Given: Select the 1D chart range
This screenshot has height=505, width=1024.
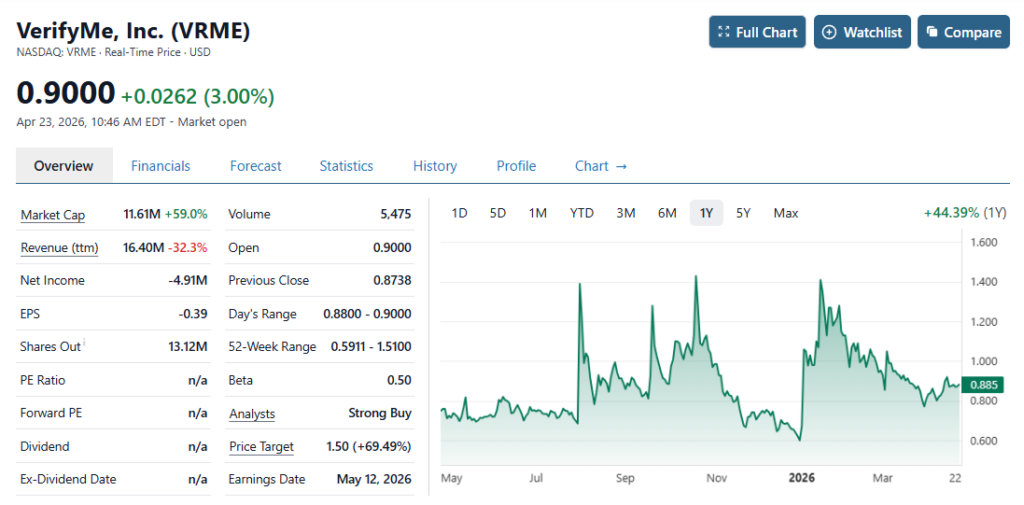Looking at the screenshot, I should [459, 213].
